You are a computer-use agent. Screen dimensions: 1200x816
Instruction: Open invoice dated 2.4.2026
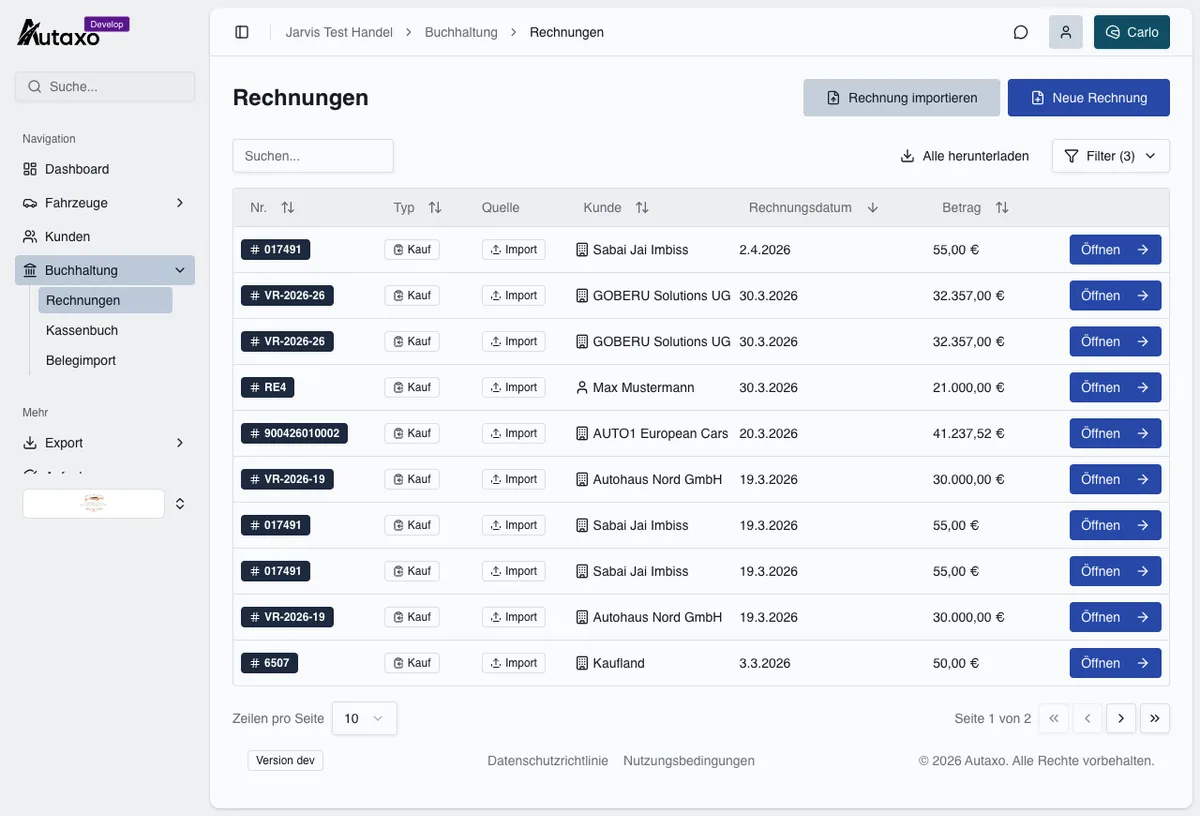[1115, 249]
